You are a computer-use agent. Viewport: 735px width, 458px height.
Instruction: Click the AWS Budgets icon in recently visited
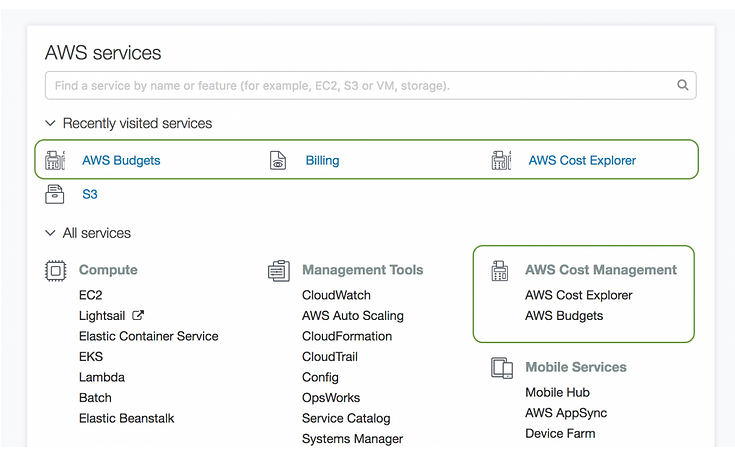(x=55, y=160)
